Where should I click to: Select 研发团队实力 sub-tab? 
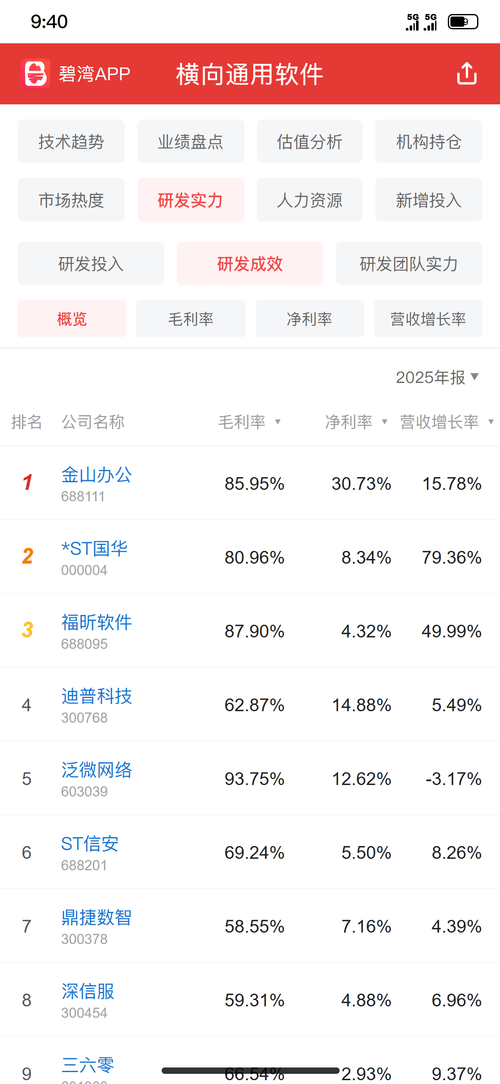click(409, 263)
